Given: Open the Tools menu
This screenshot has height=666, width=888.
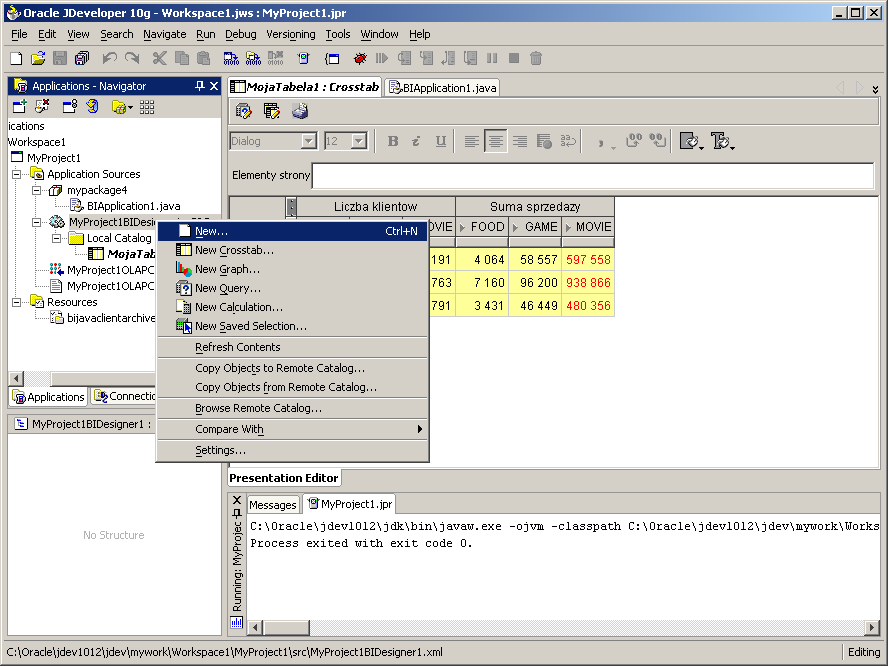Looking at the screenshot, I should click(338, 34).
